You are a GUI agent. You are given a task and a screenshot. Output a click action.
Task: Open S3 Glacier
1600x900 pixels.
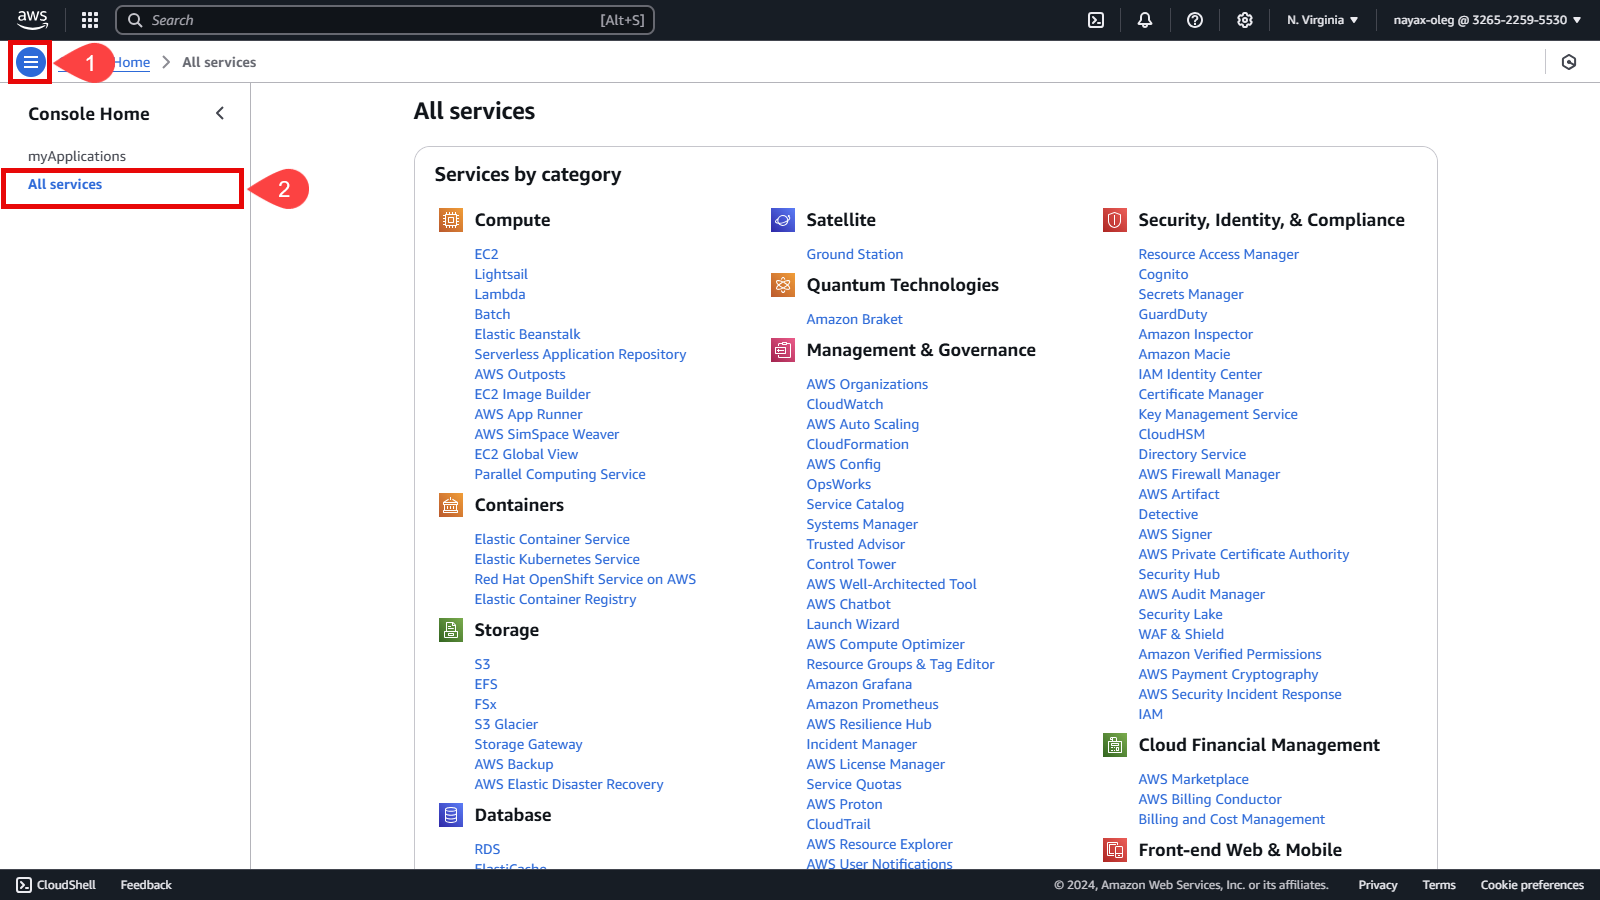coord(506,724)
